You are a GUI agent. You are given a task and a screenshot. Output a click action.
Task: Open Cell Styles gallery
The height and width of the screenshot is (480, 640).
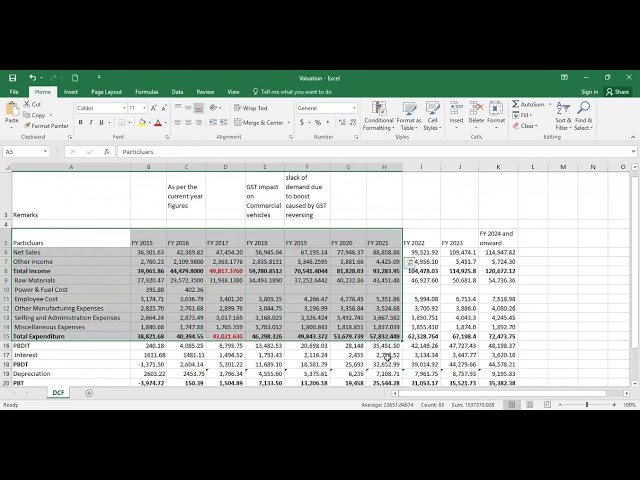(x=432, y=116)
